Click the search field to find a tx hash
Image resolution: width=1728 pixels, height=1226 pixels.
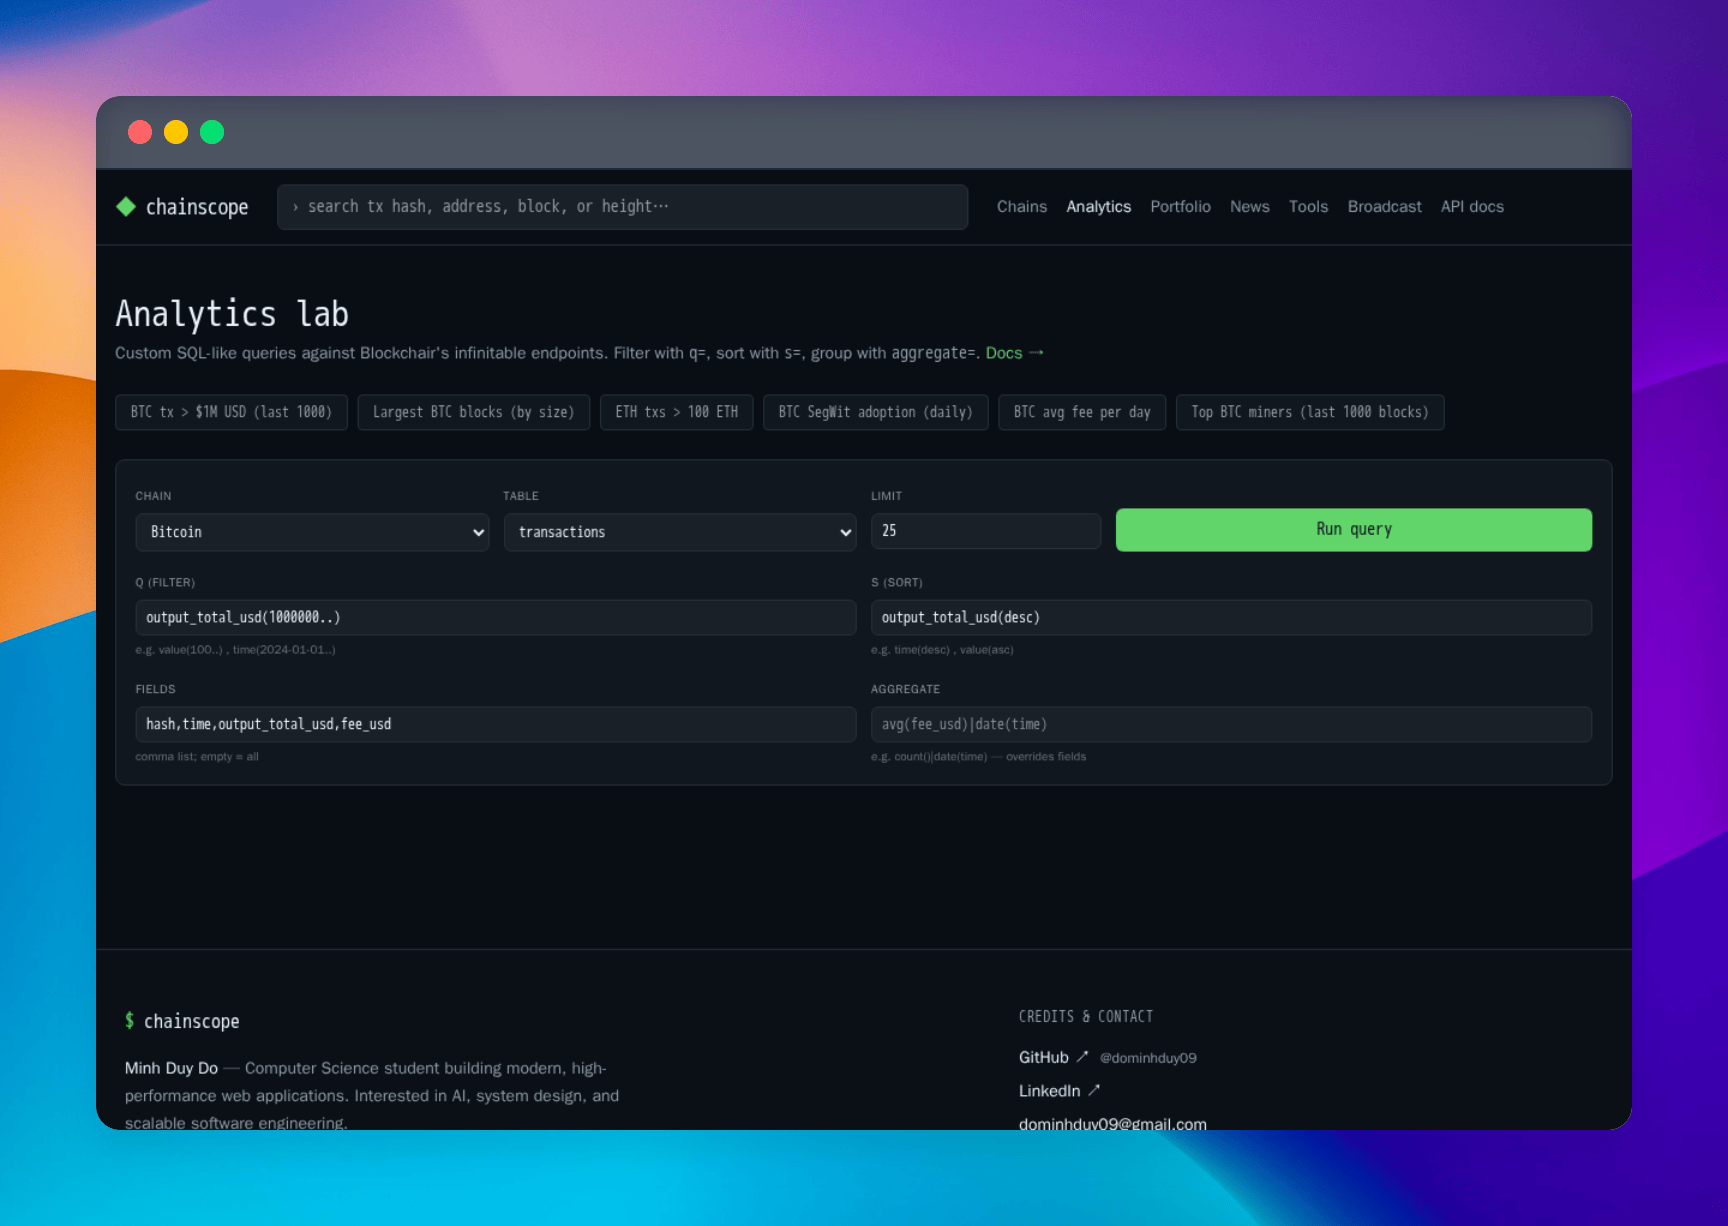coord(622,207)
